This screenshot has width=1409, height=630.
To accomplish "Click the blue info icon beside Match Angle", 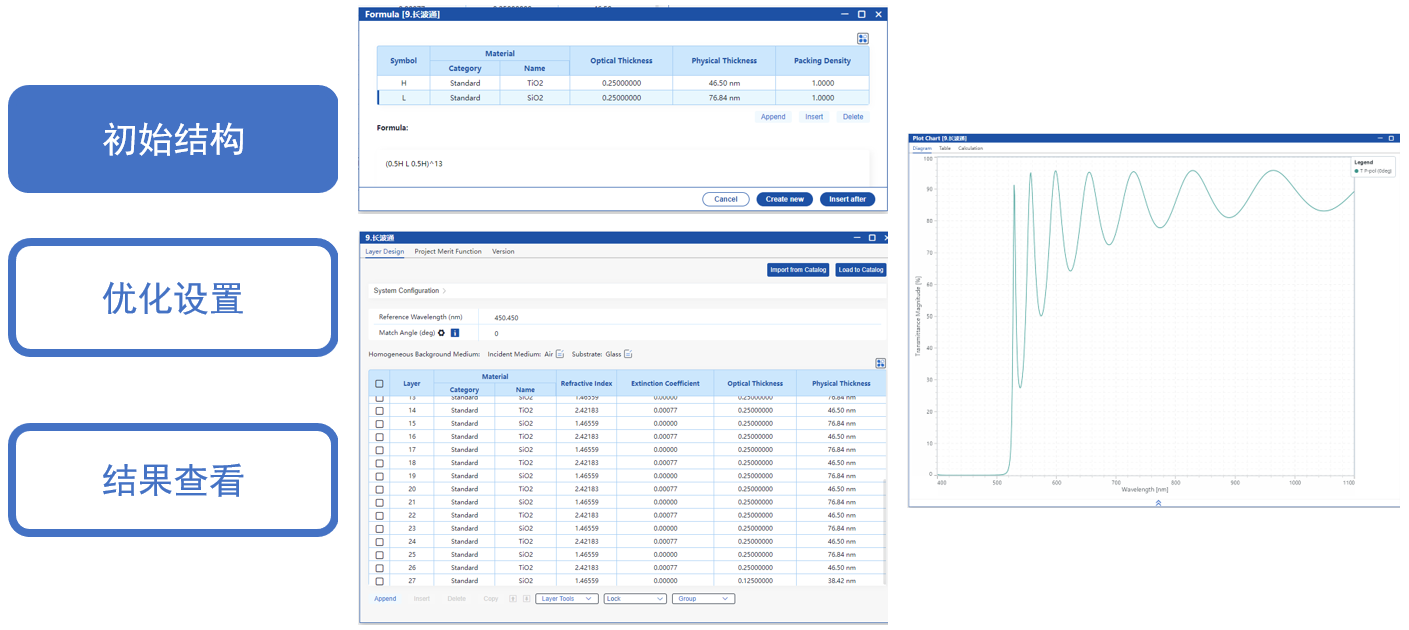I will click(x=455, y=333).
